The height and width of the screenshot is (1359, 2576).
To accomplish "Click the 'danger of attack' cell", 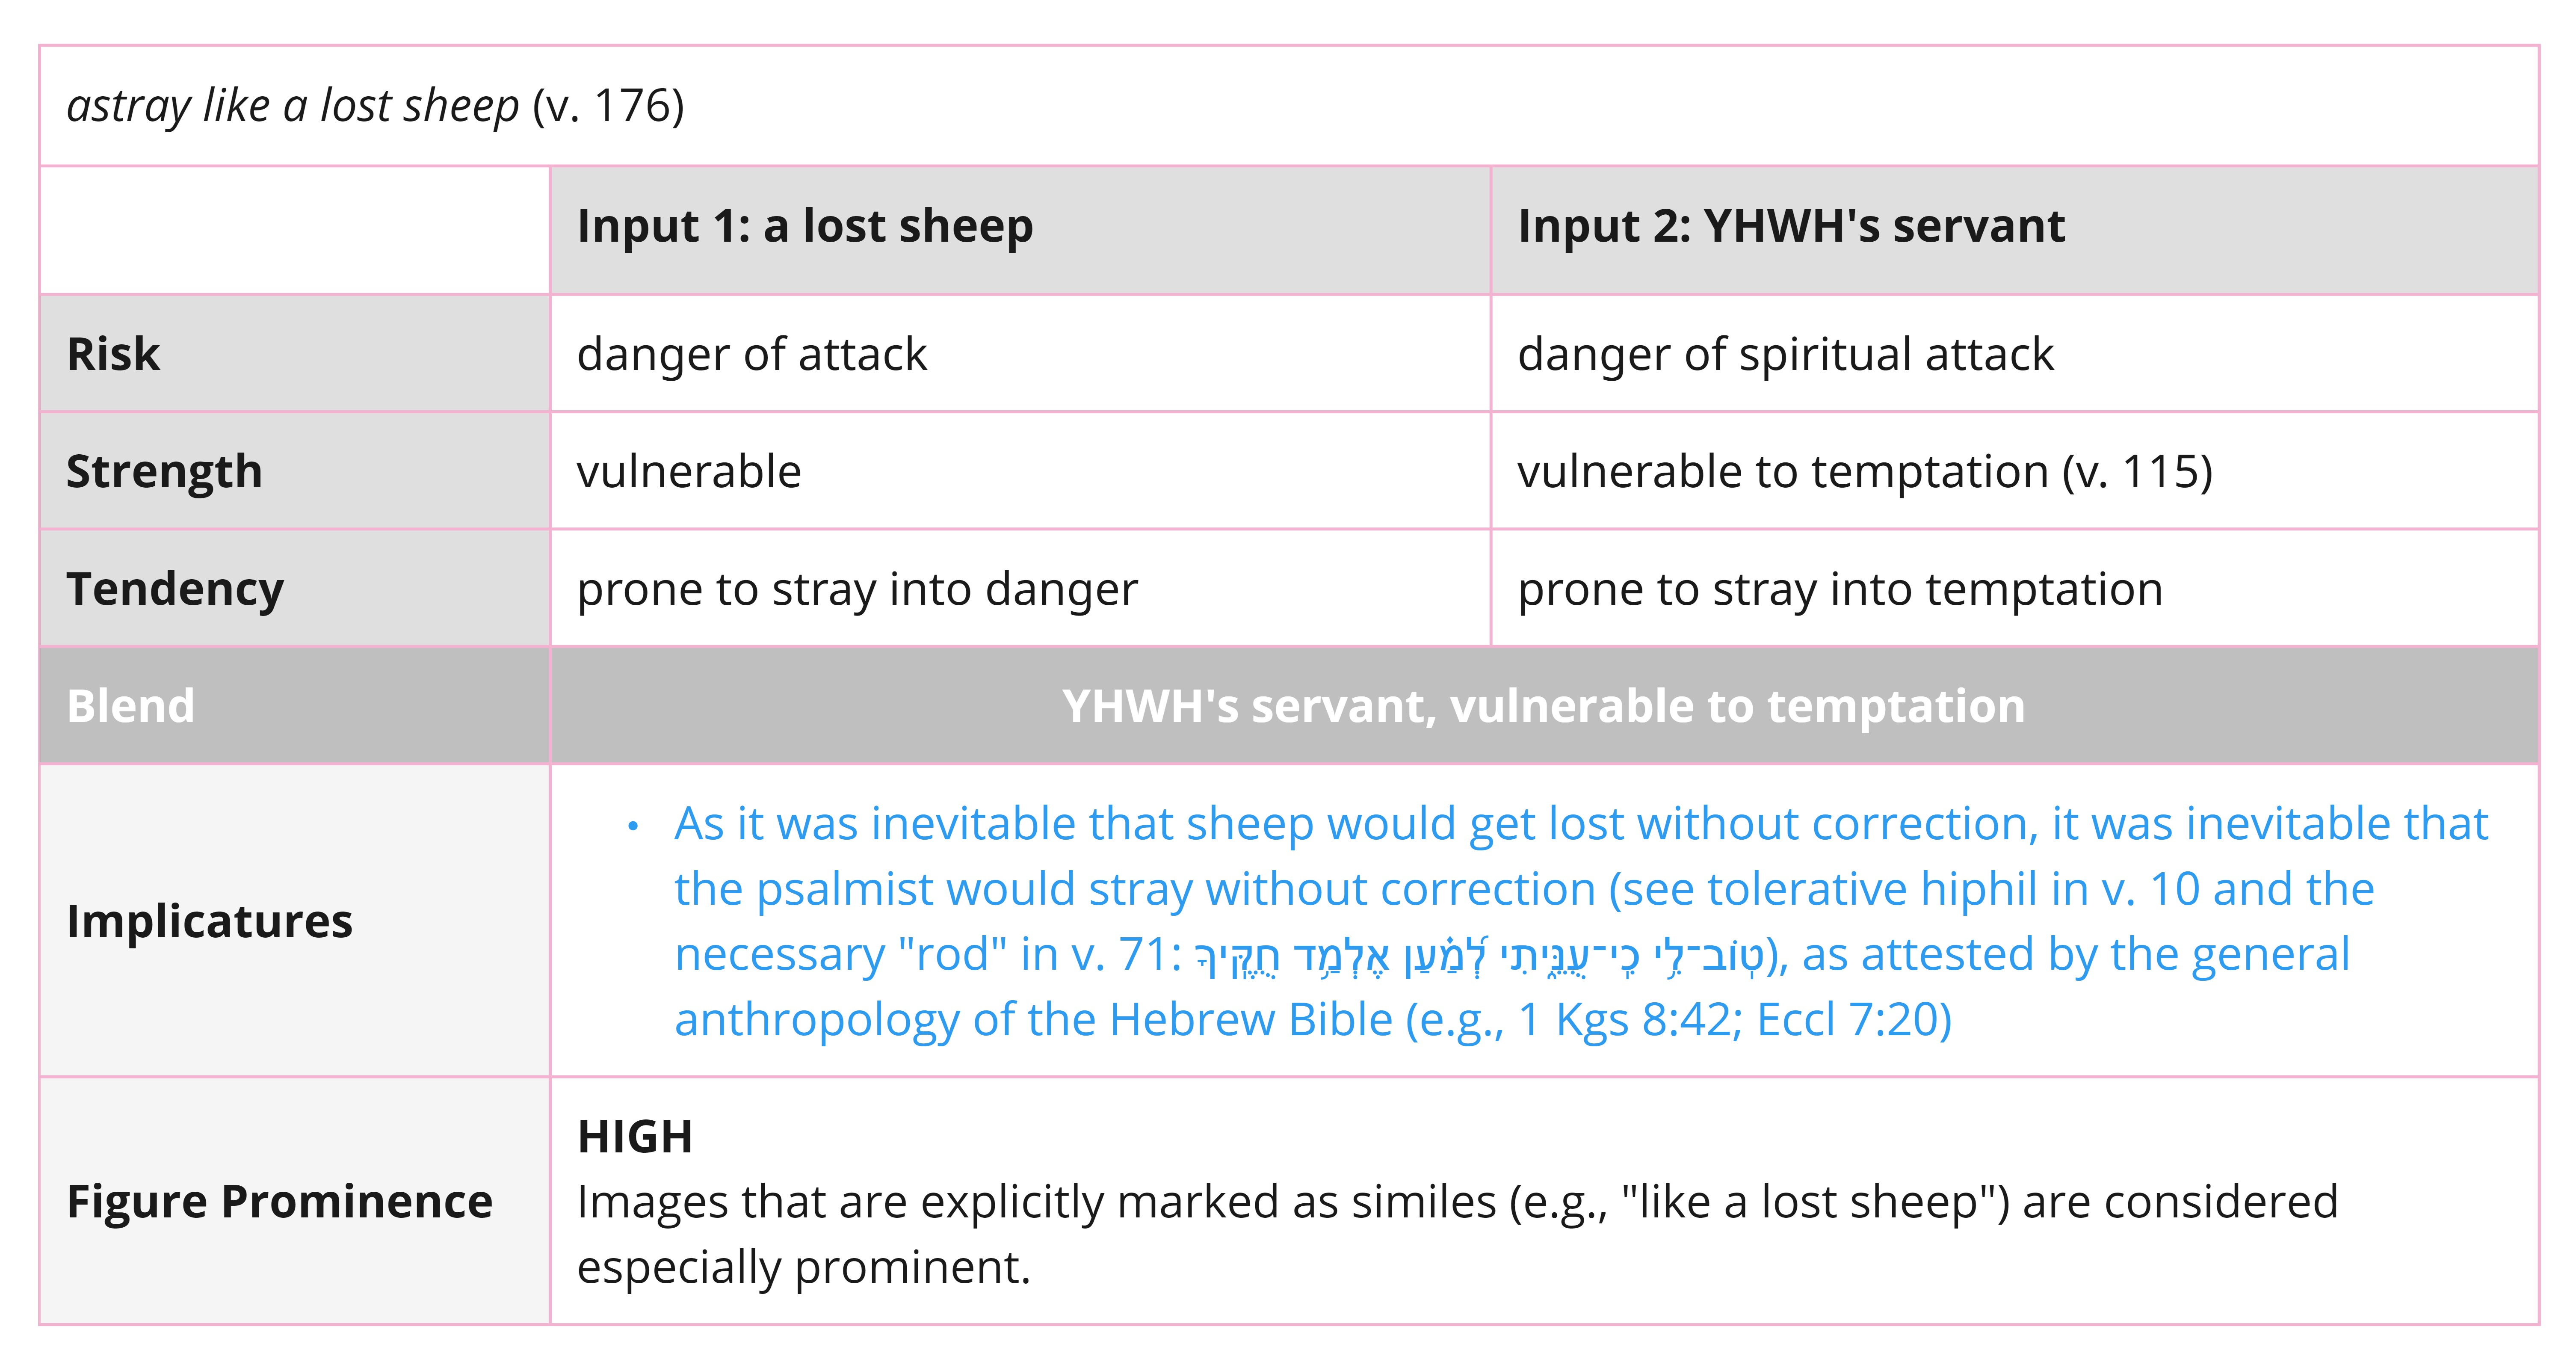I will [752, 355].
